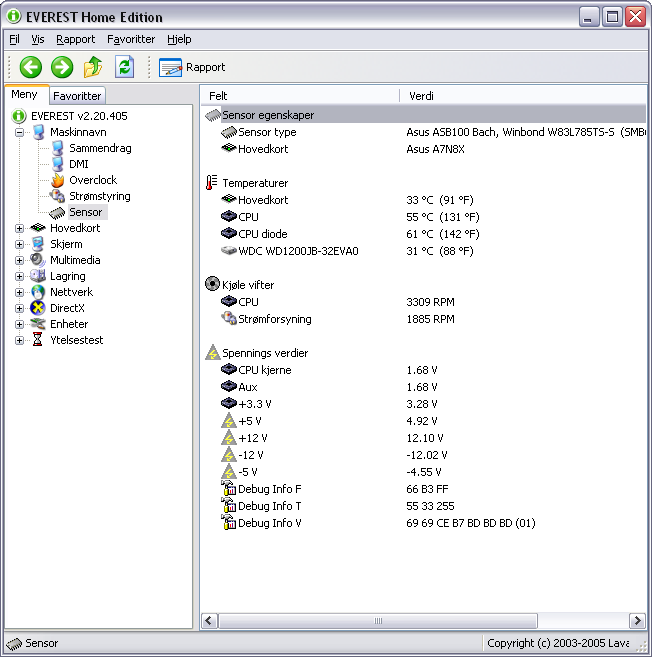Expand the Enheter tree node
653x658 pixels.
tap(19, 324)
